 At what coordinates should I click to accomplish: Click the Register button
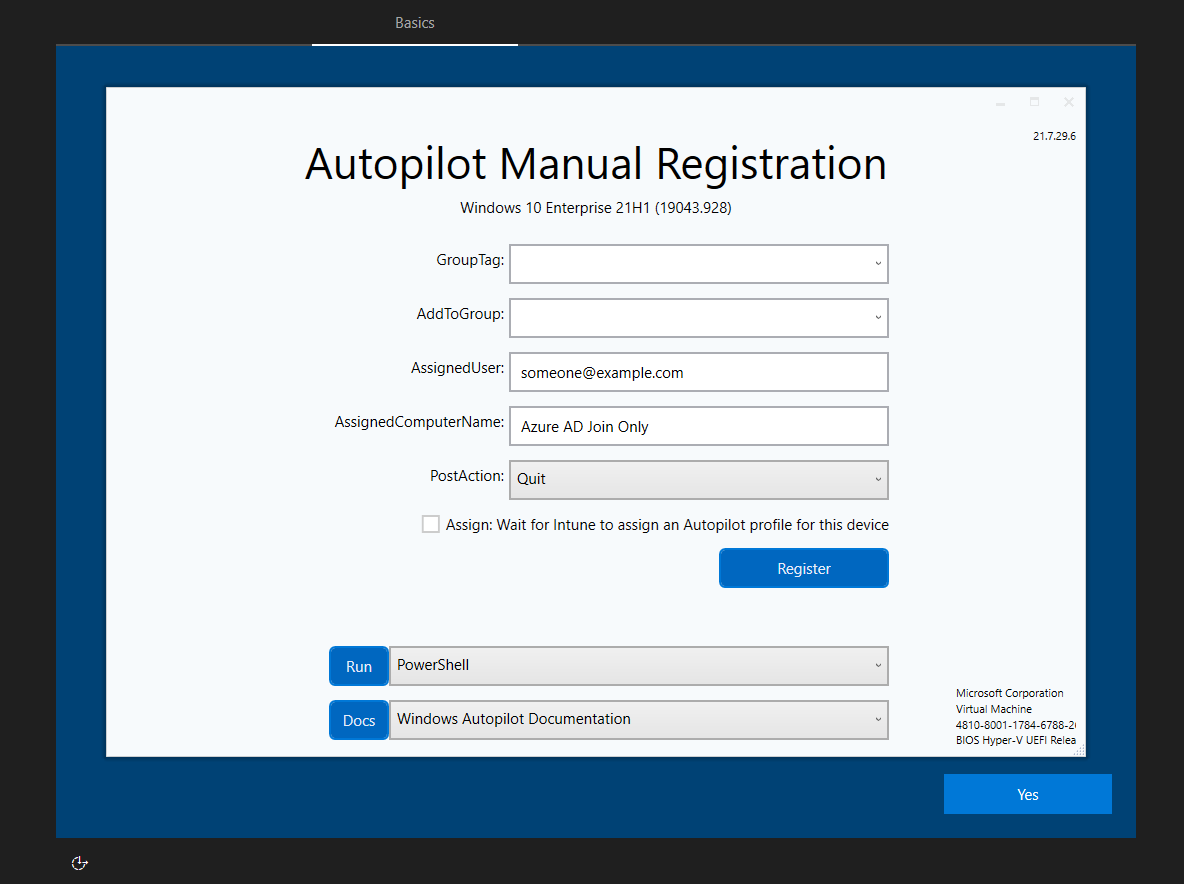(x=803, y=568)
